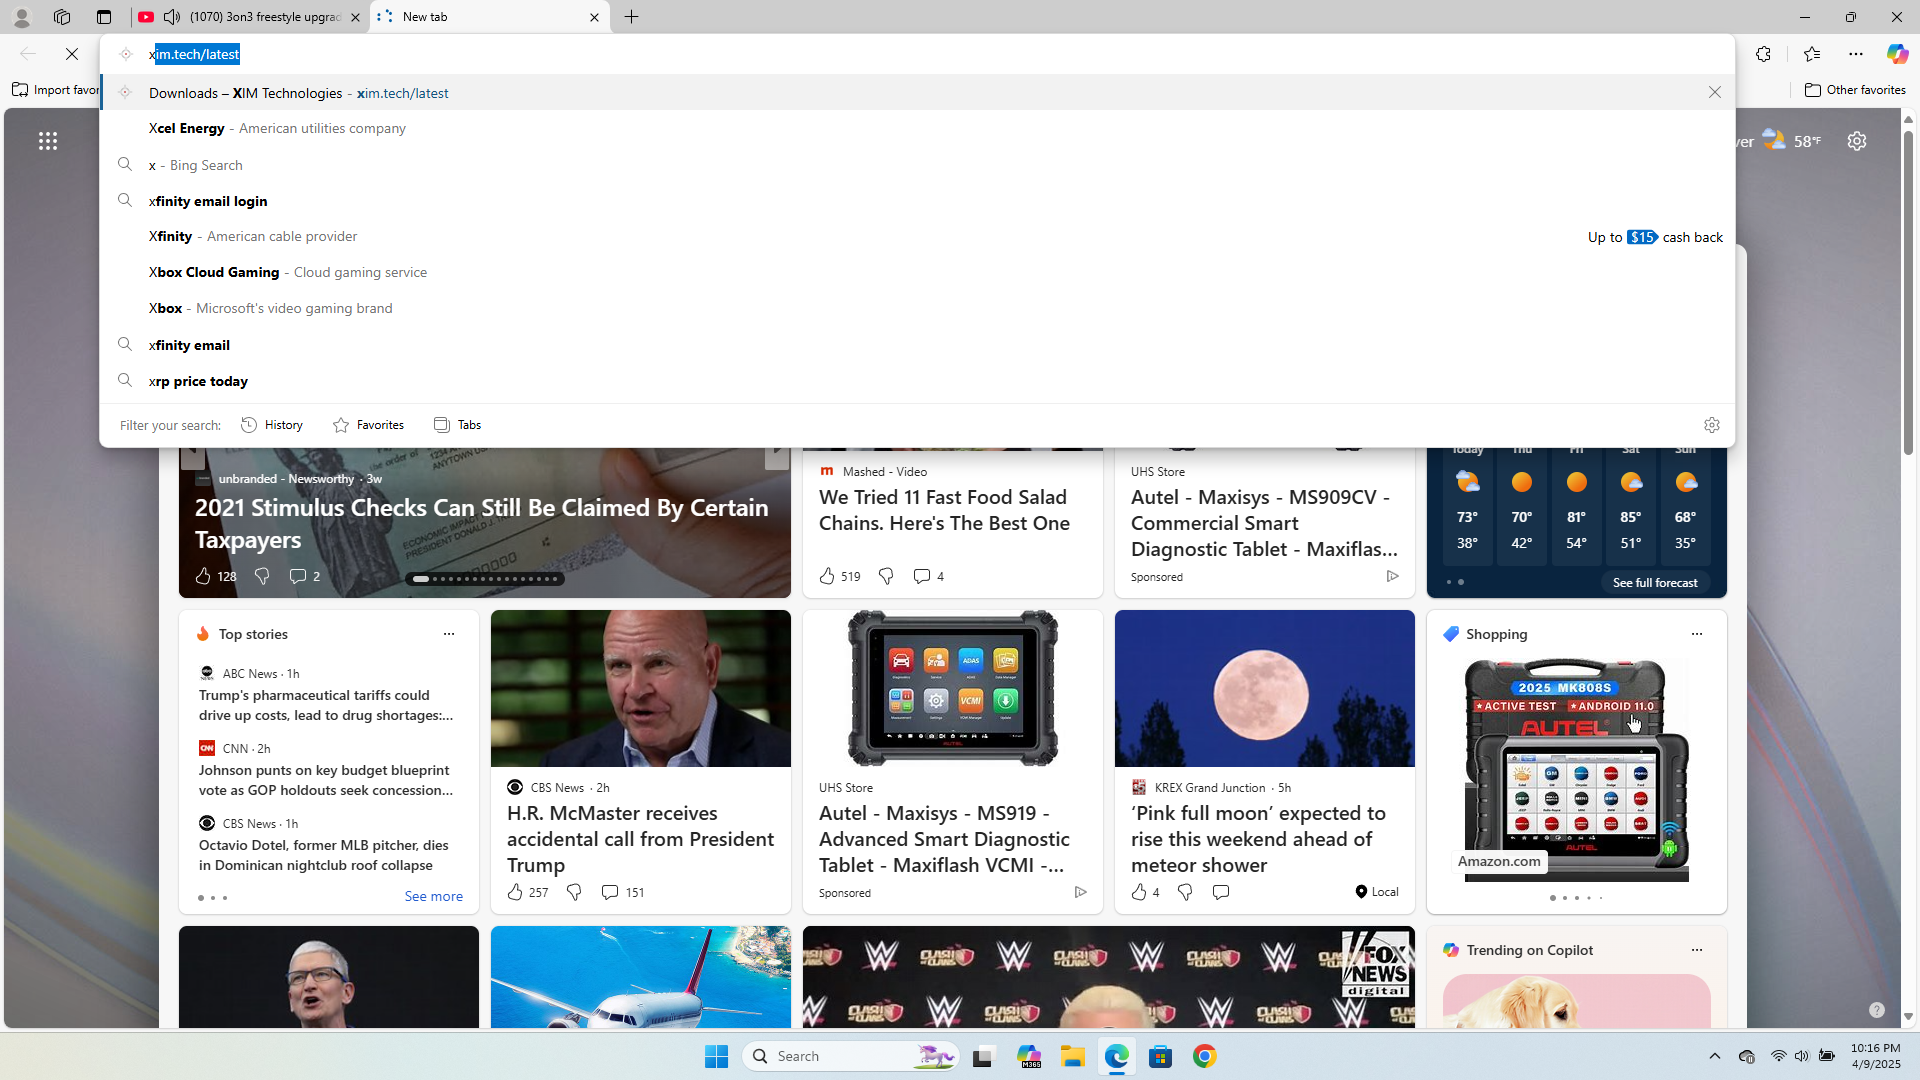The image size is (1920, 1080).
Task: Open the Favorites star icon in toolbar
Action: point(1811,54)
